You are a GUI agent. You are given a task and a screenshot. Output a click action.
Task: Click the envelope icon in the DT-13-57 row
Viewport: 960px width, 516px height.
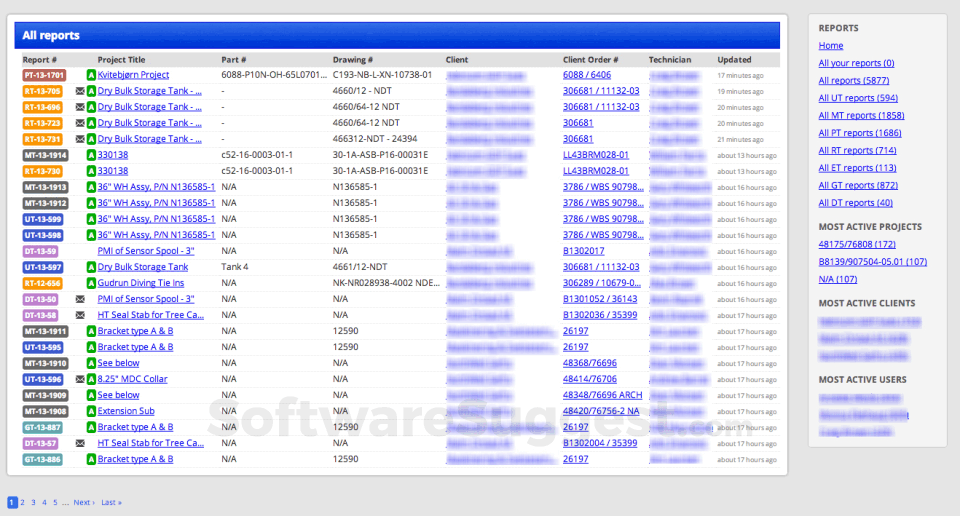click(x=80, y=443)
